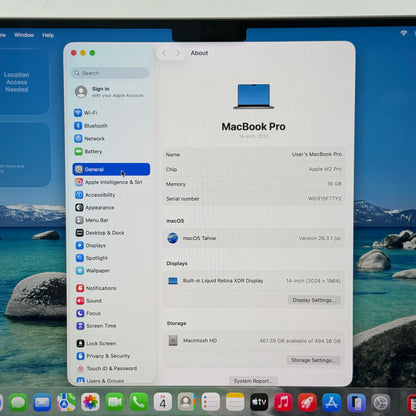Open App Store from the Dock

[331, 402]
